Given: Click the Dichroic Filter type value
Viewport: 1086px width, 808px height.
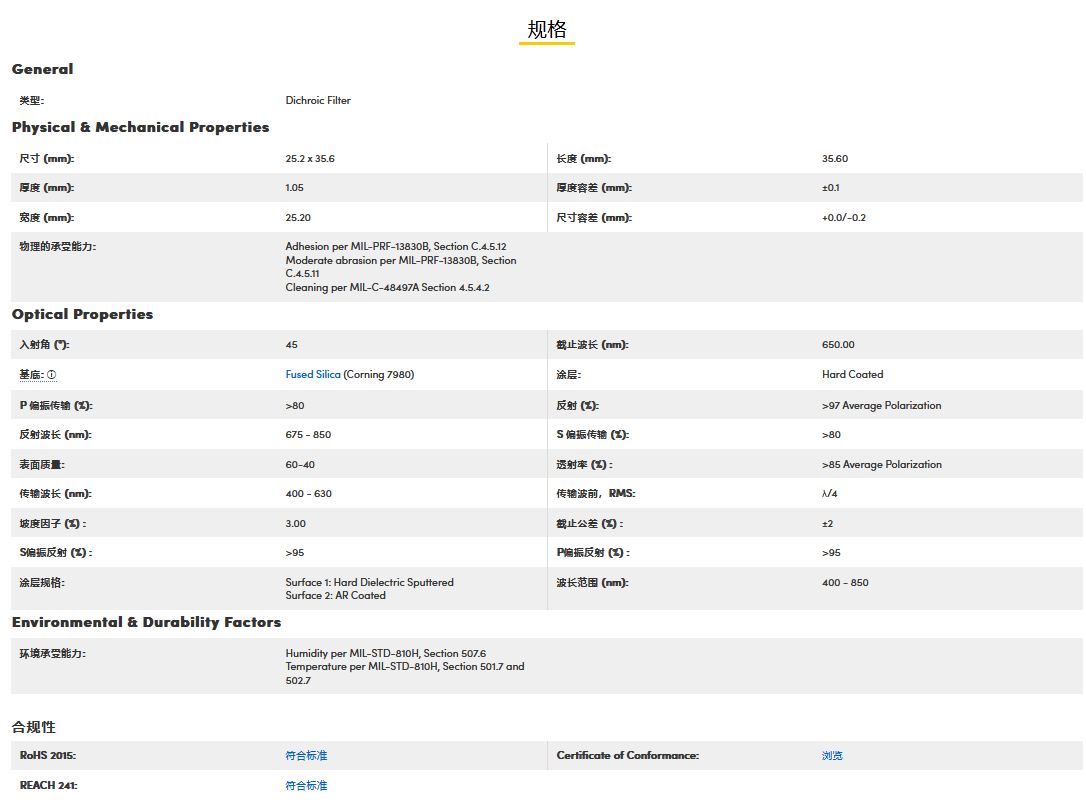Looking at the screenshot, I should point(318,101).
